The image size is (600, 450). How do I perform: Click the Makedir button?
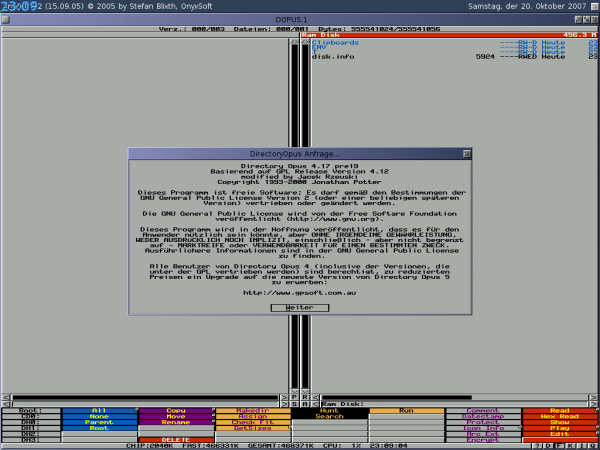[253, 411]
